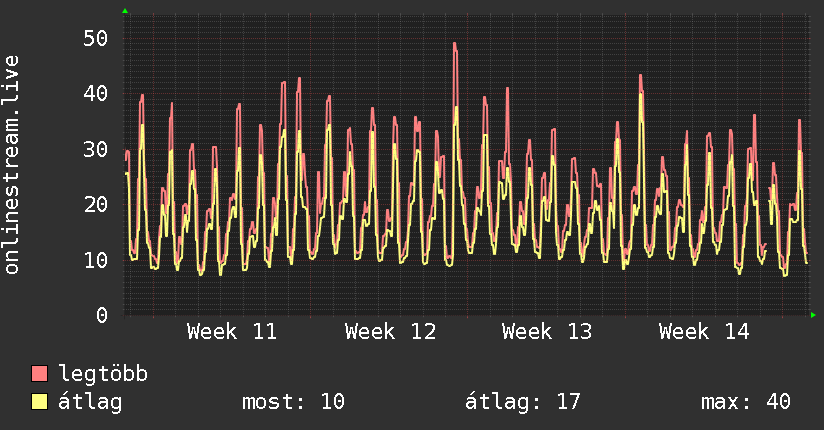Select the átlag legend label beside yellow swatch
824x430 pixels.
(90, 402)
